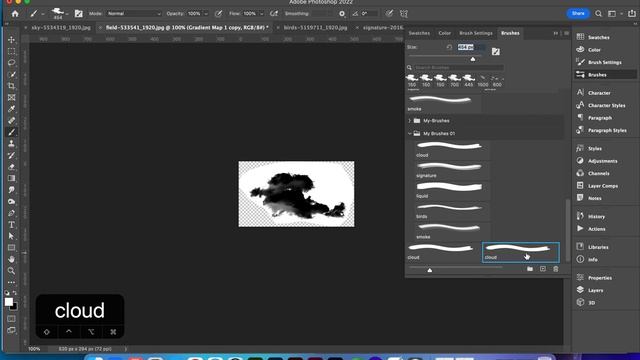
Task: Enable airbrush-style build-up effects
Action: (x=274, y=13)
